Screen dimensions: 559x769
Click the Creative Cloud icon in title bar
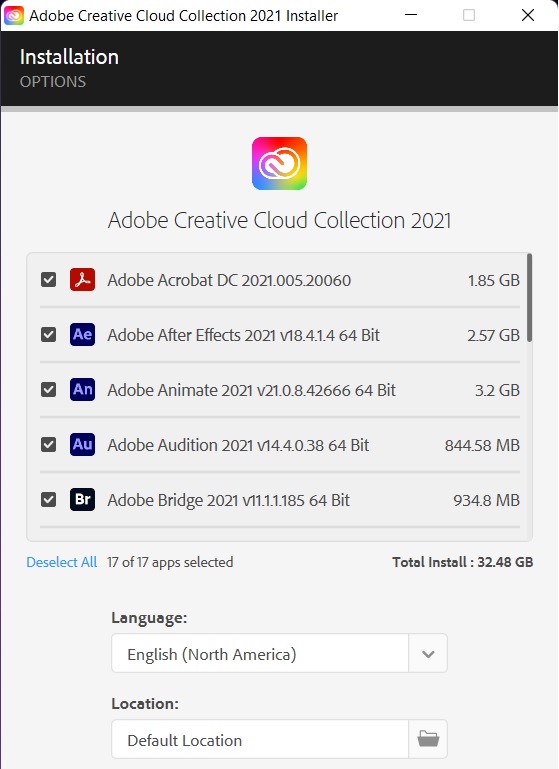pyautogui.click(x=14, y=16)
